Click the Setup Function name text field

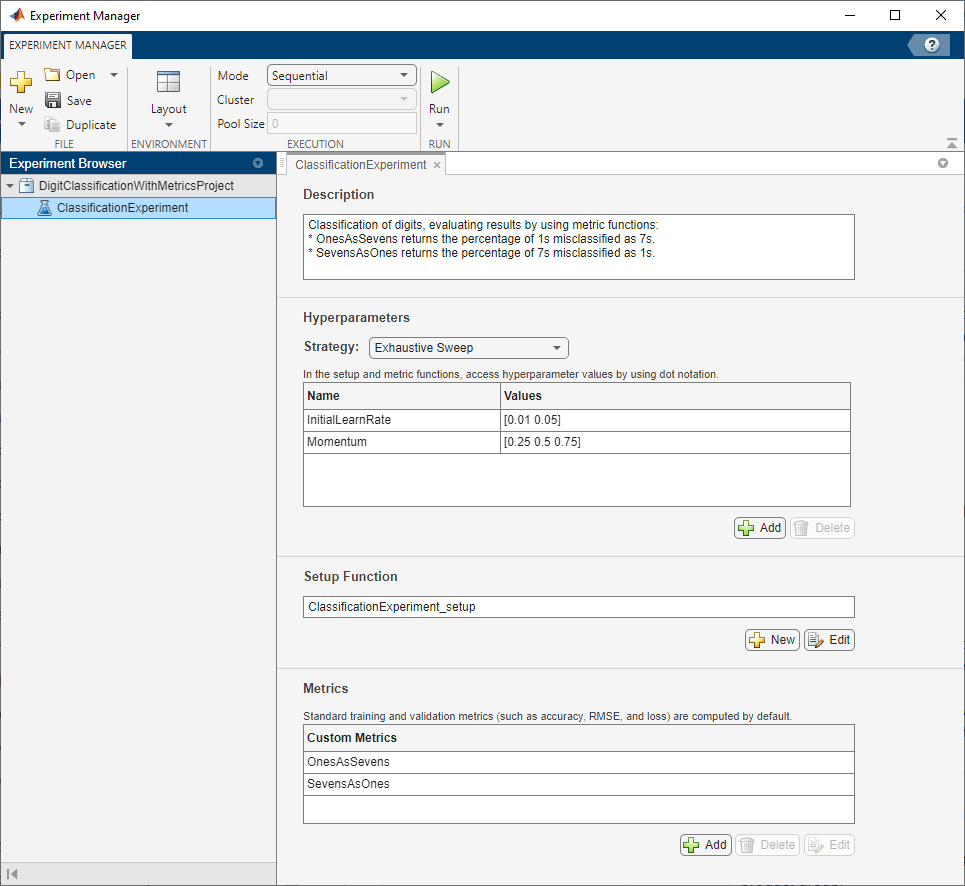(578, 607)
